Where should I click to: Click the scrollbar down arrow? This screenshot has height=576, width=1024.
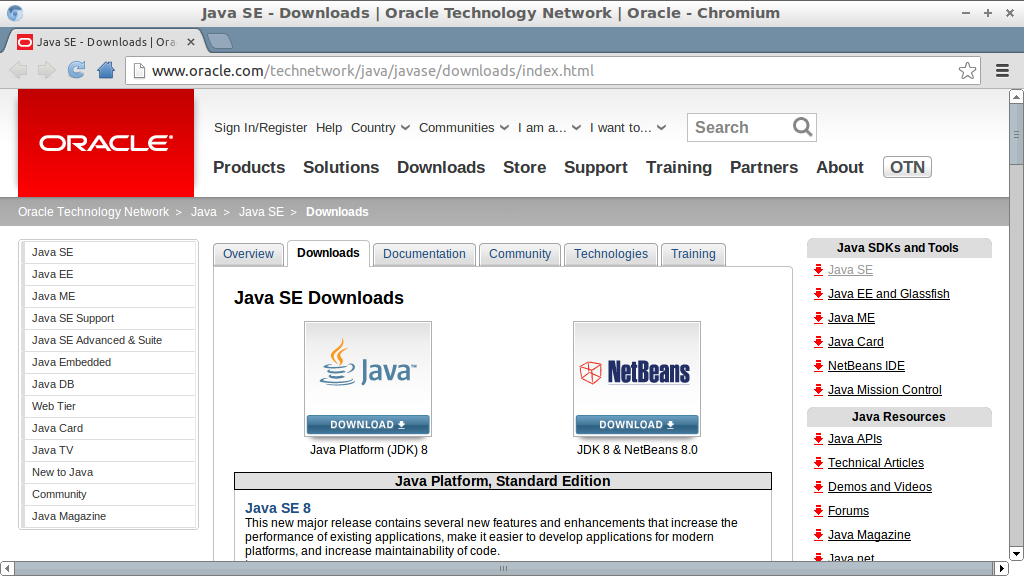[1016, 554]
